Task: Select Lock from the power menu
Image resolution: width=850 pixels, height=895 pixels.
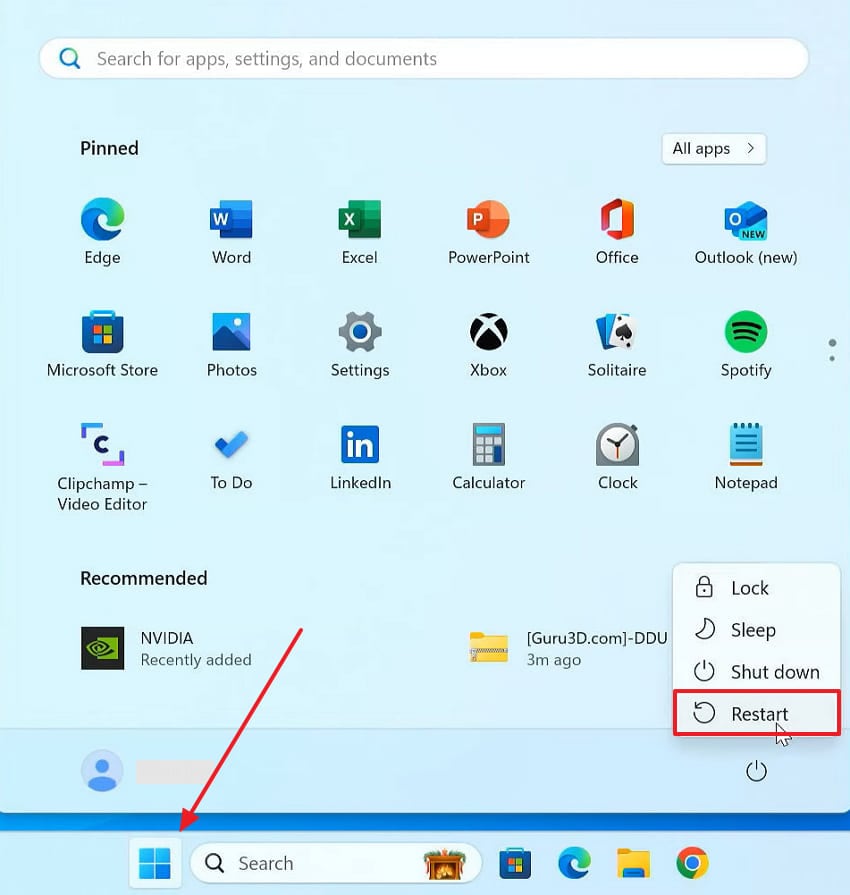Action: tap(756, 588)
